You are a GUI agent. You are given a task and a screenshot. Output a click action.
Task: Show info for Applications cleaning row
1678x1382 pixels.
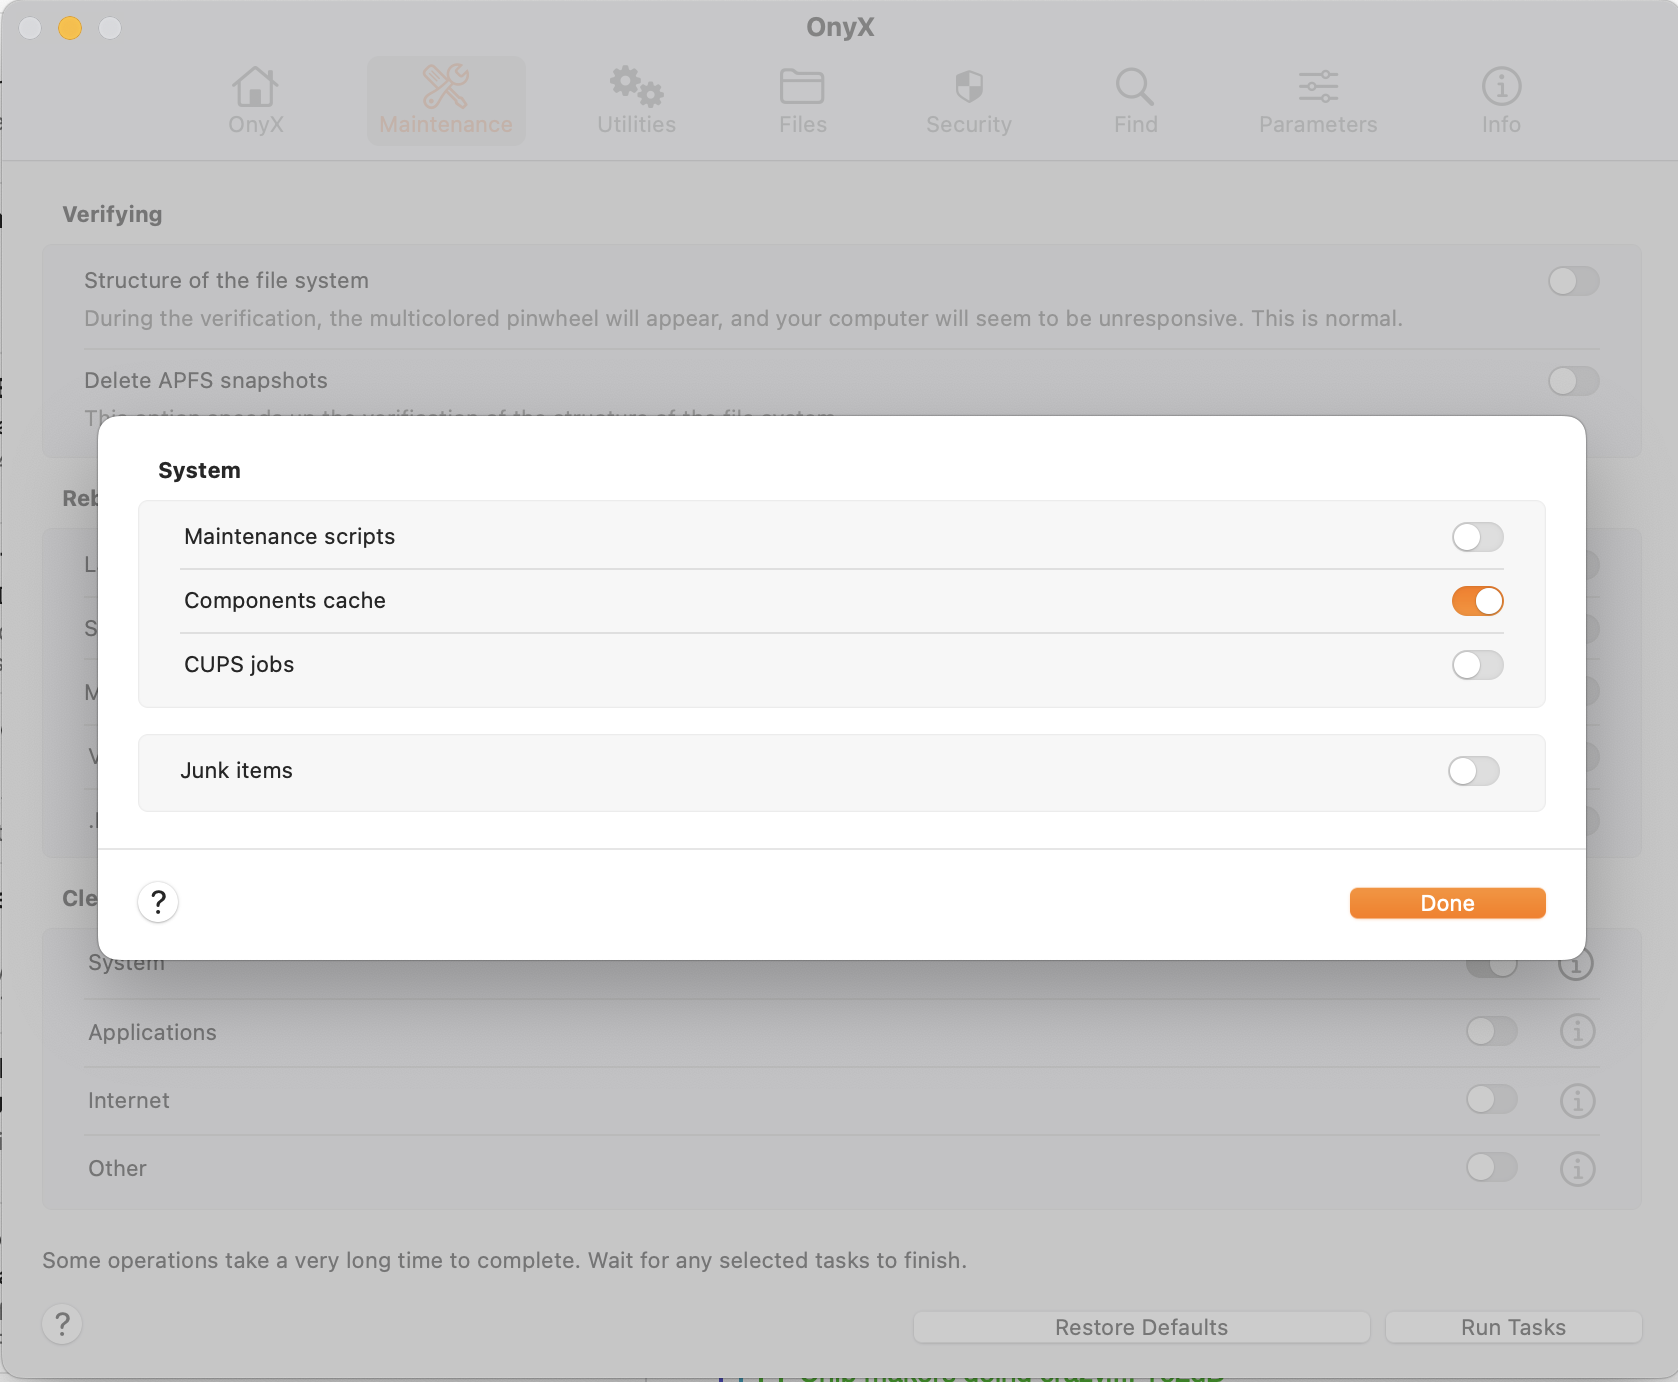[1578, 1031]
